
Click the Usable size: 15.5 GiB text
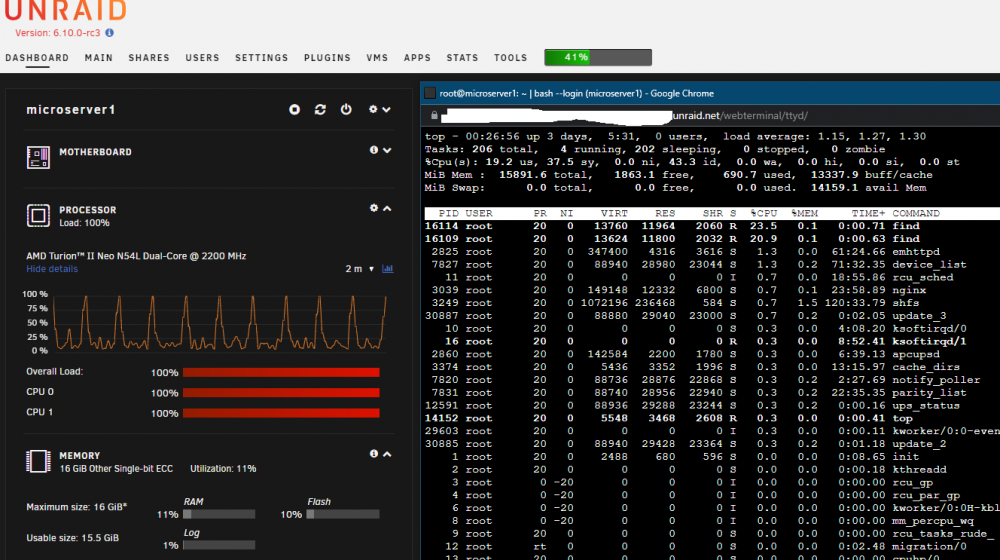pos(72,538)
